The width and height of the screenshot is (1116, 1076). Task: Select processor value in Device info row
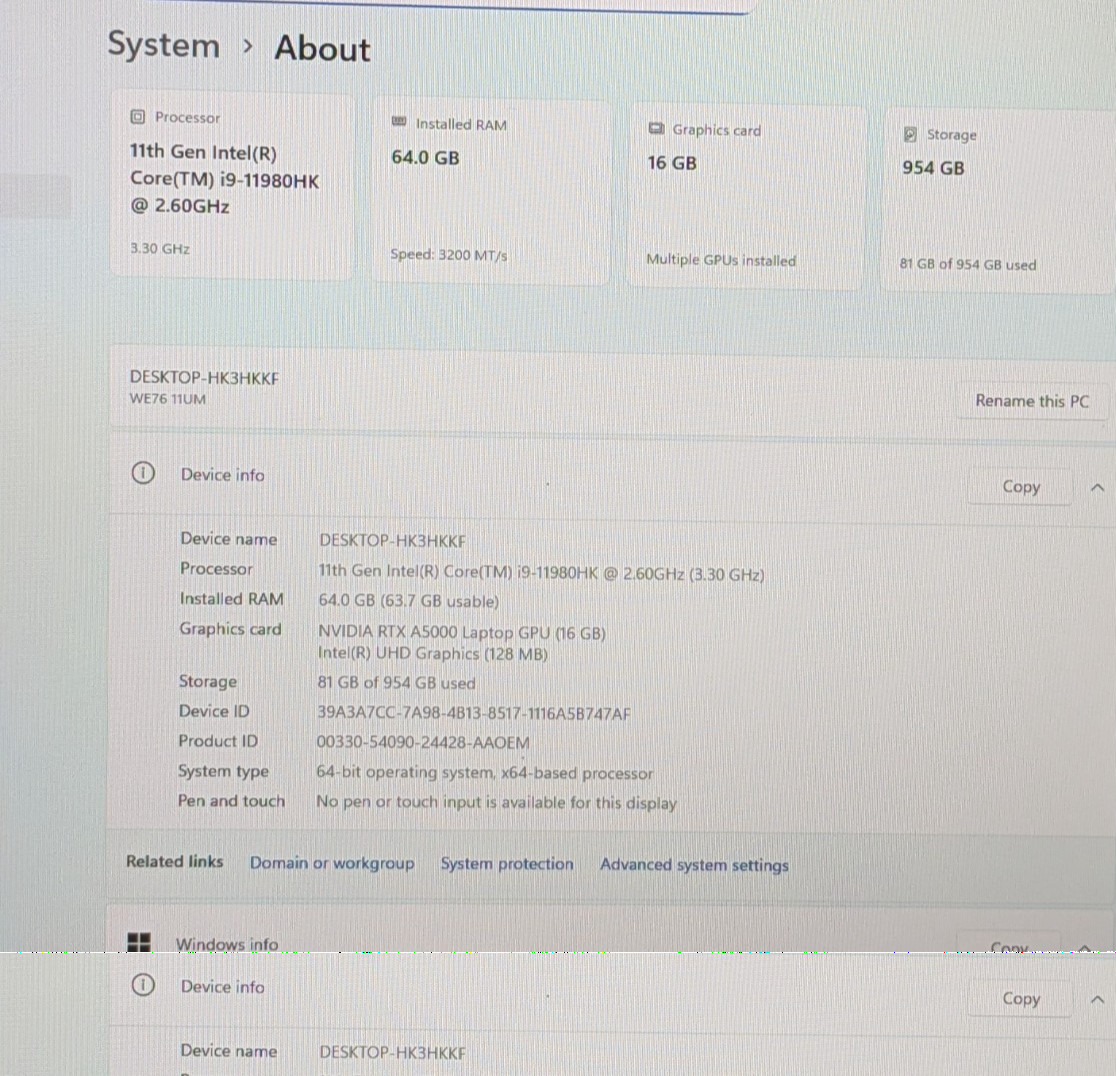541,573
